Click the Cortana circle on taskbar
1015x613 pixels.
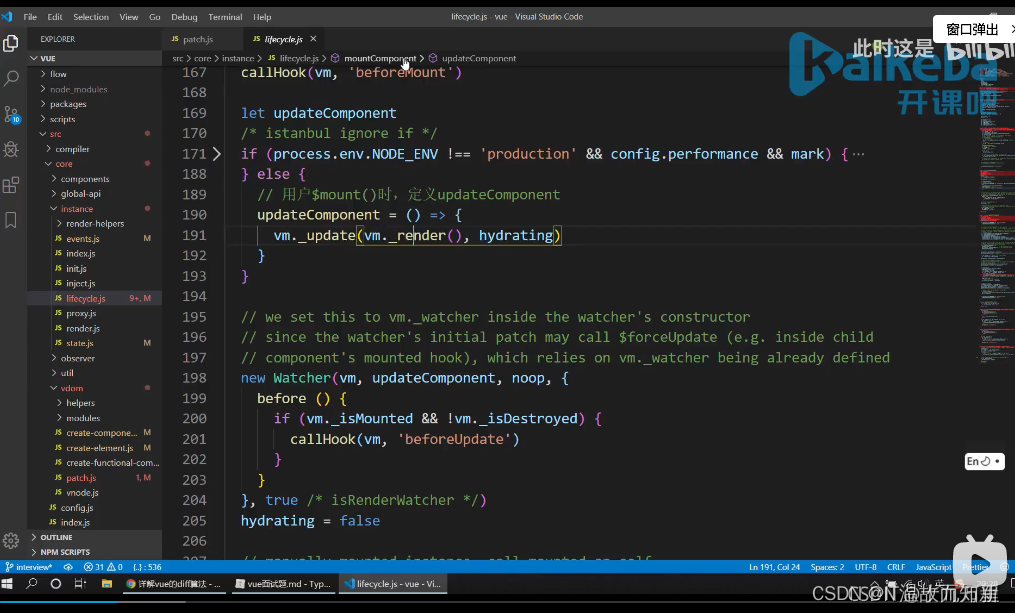click(x=56, y=583)
